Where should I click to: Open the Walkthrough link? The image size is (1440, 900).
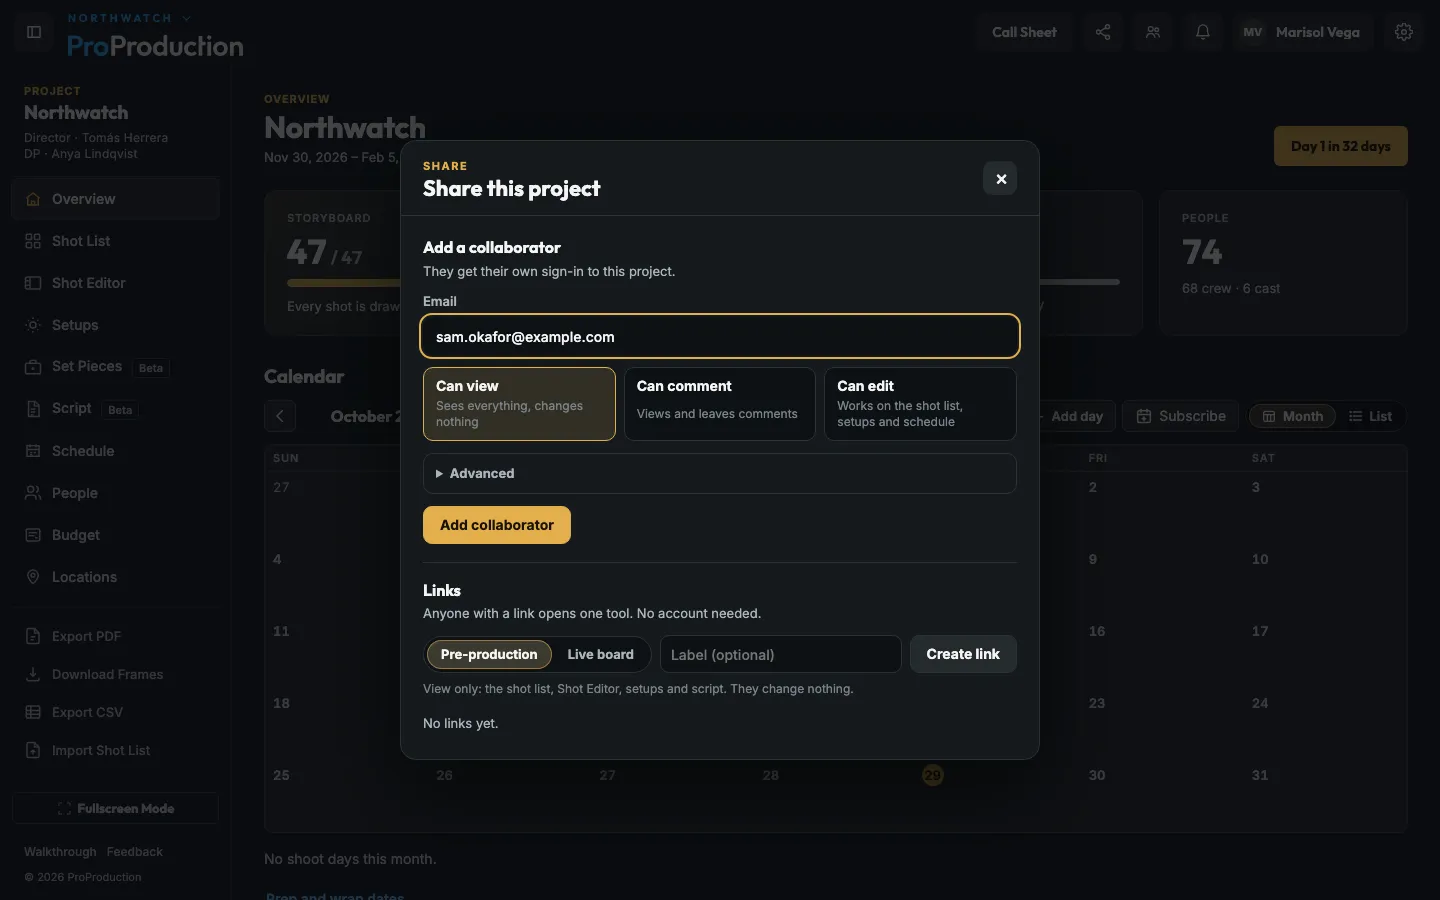[60, 852]
